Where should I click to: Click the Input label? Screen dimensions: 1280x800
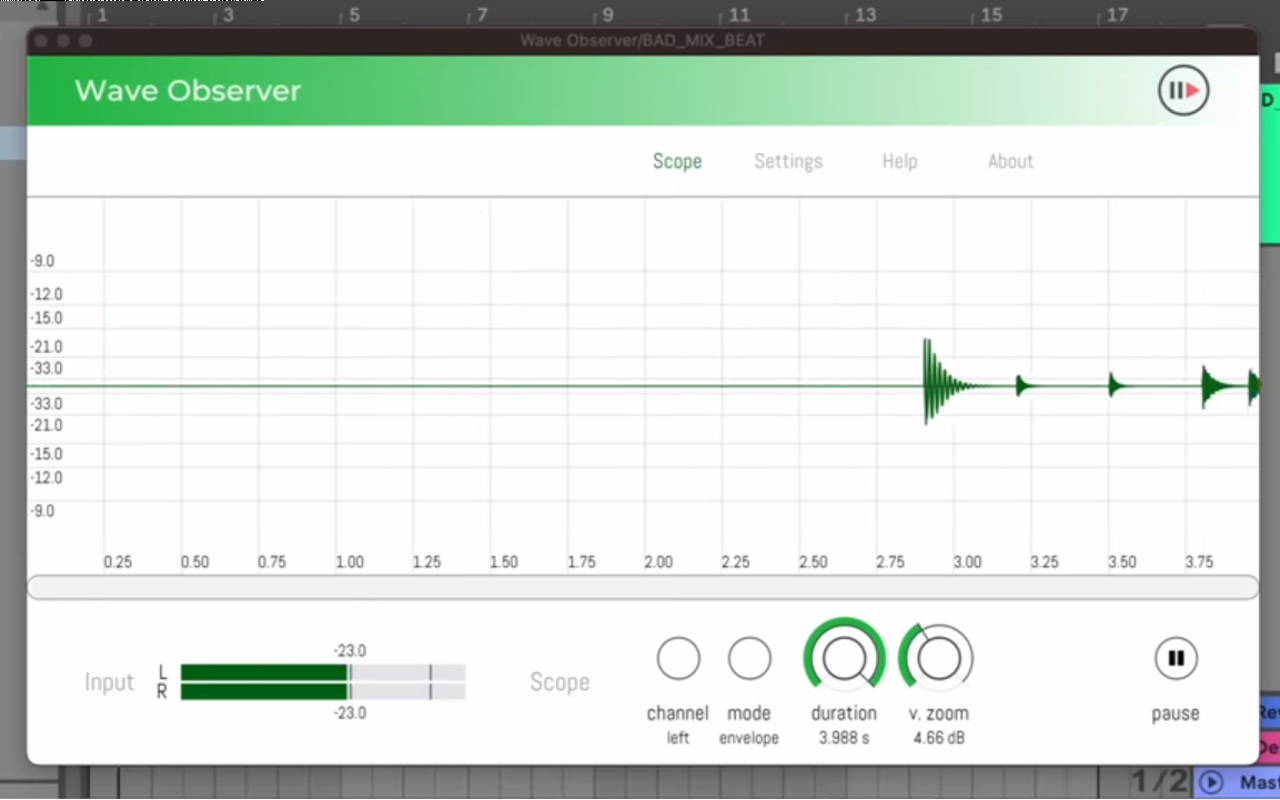(x=109, y=682)
